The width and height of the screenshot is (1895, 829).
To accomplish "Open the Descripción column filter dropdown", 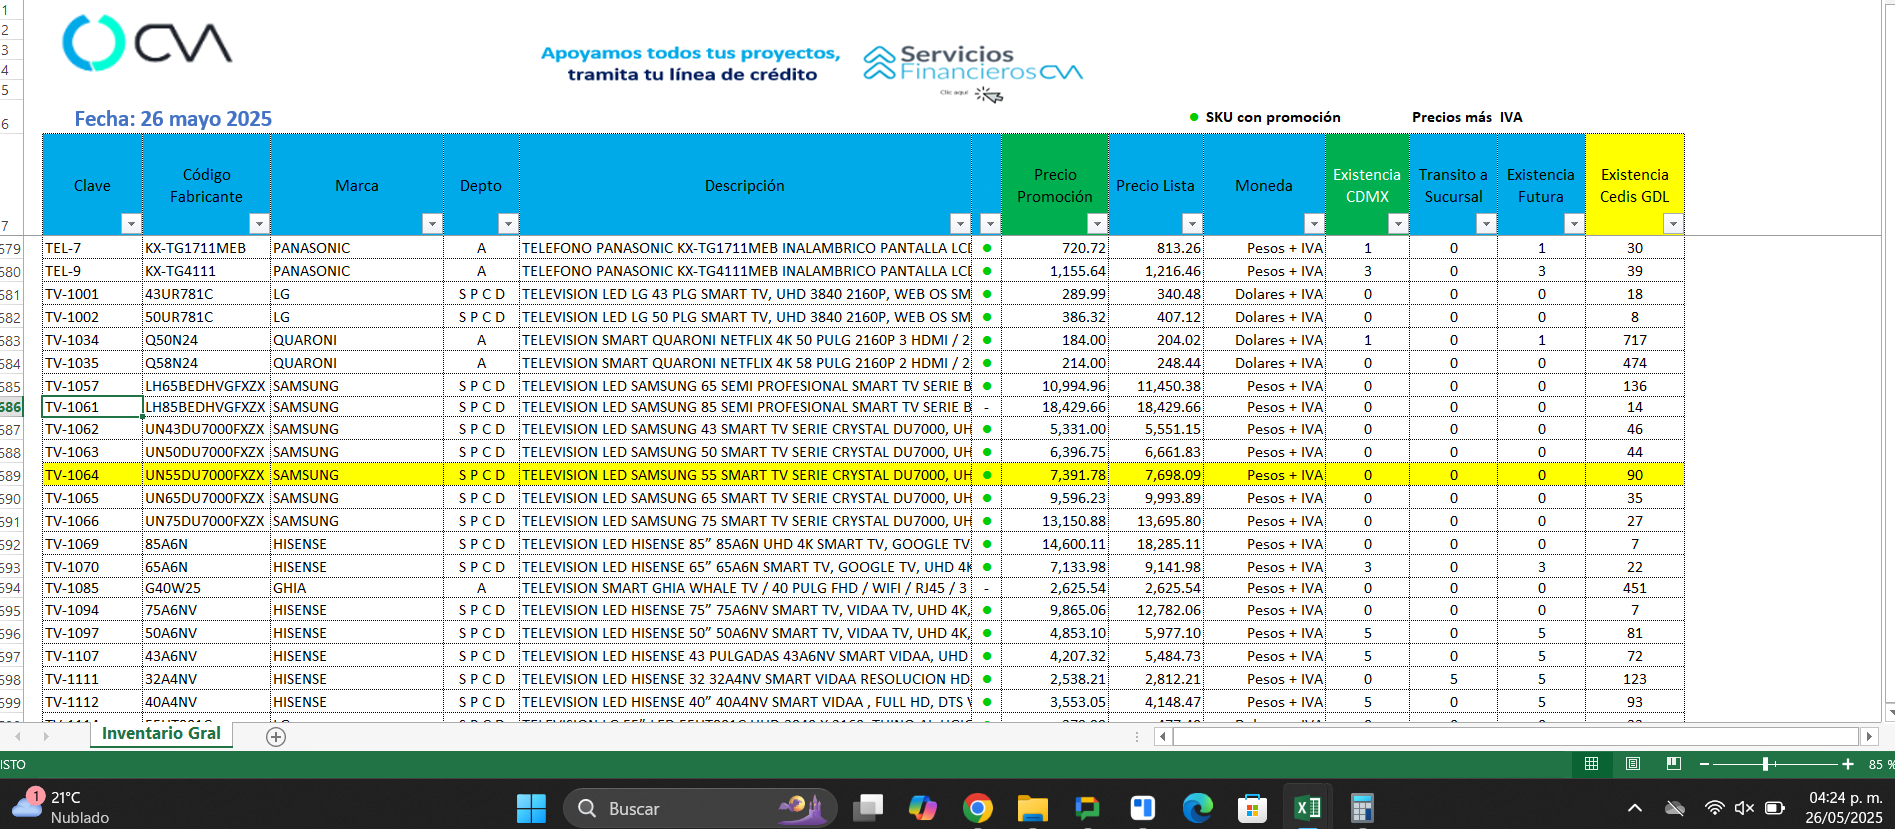I will pos(960,223).
